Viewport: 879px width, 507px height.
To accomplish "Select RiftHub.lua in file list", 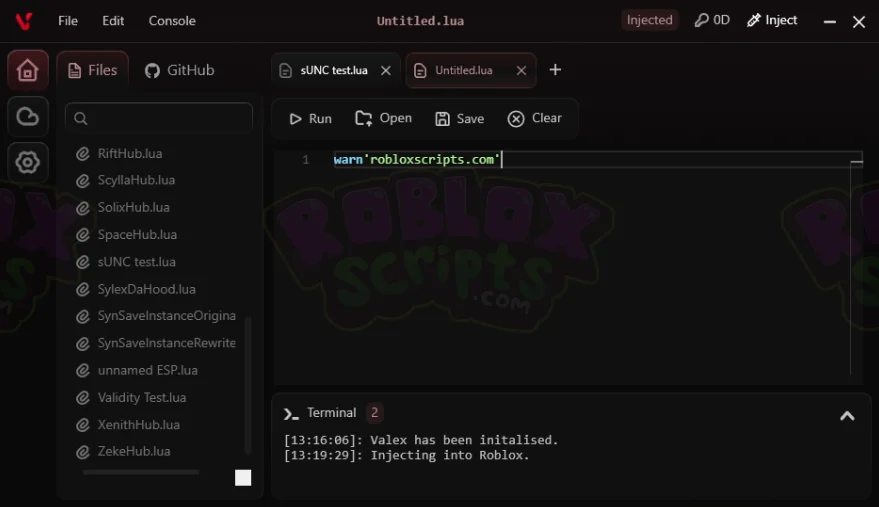I will click(x=129, y=154).
